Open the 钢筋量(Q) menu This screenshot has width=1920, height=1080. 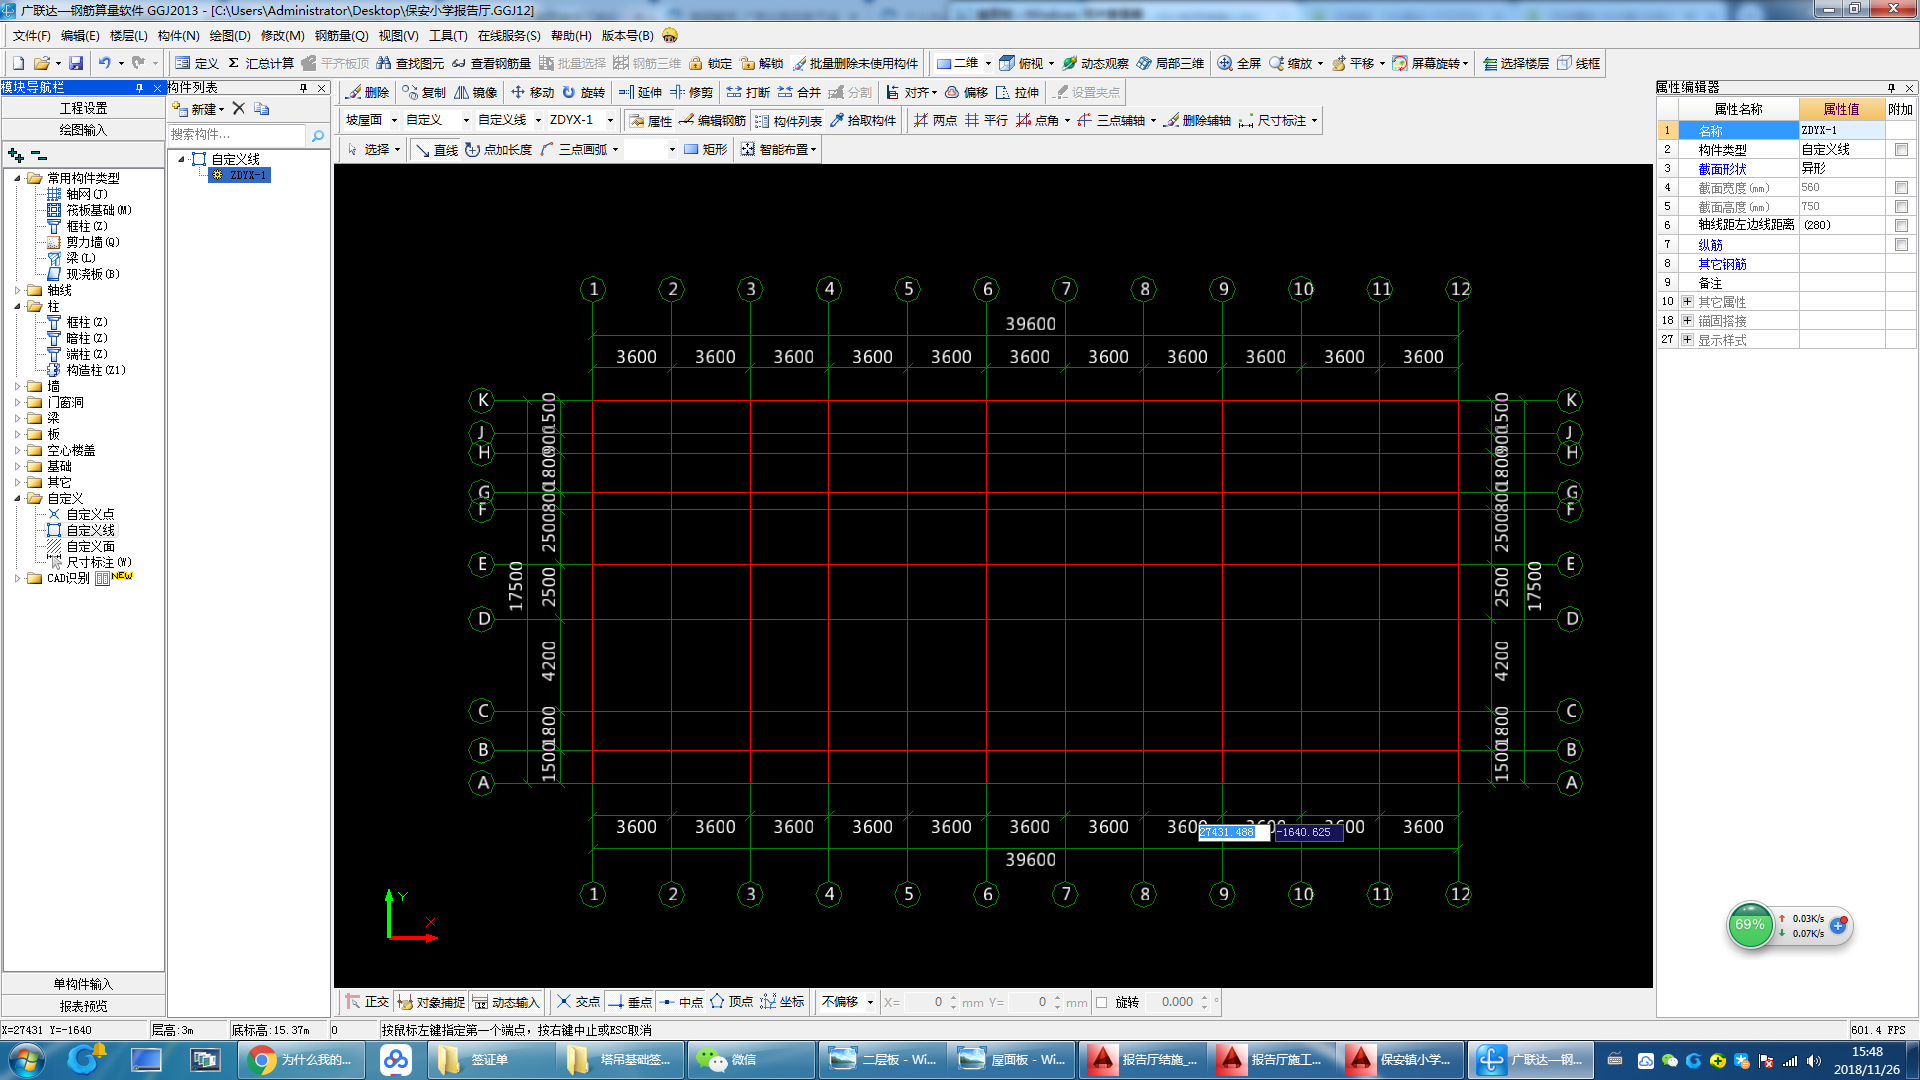click(342, 35)
